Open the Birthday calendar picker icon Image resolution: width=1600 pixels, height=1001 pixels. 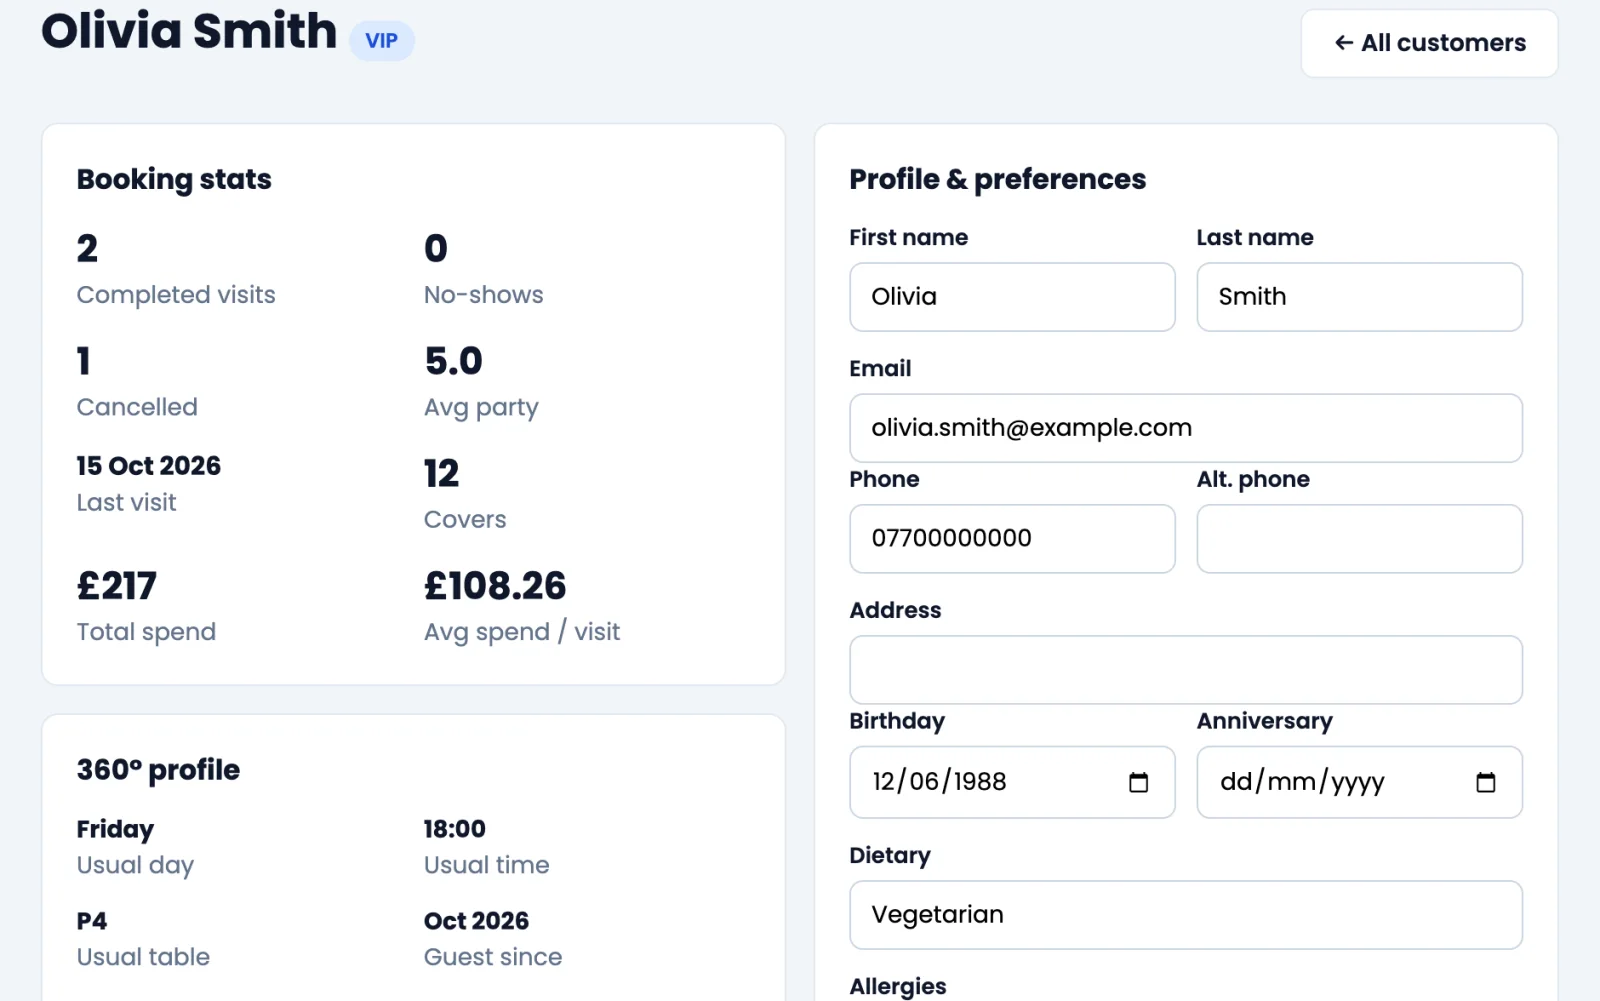(x=1138, y=782)
